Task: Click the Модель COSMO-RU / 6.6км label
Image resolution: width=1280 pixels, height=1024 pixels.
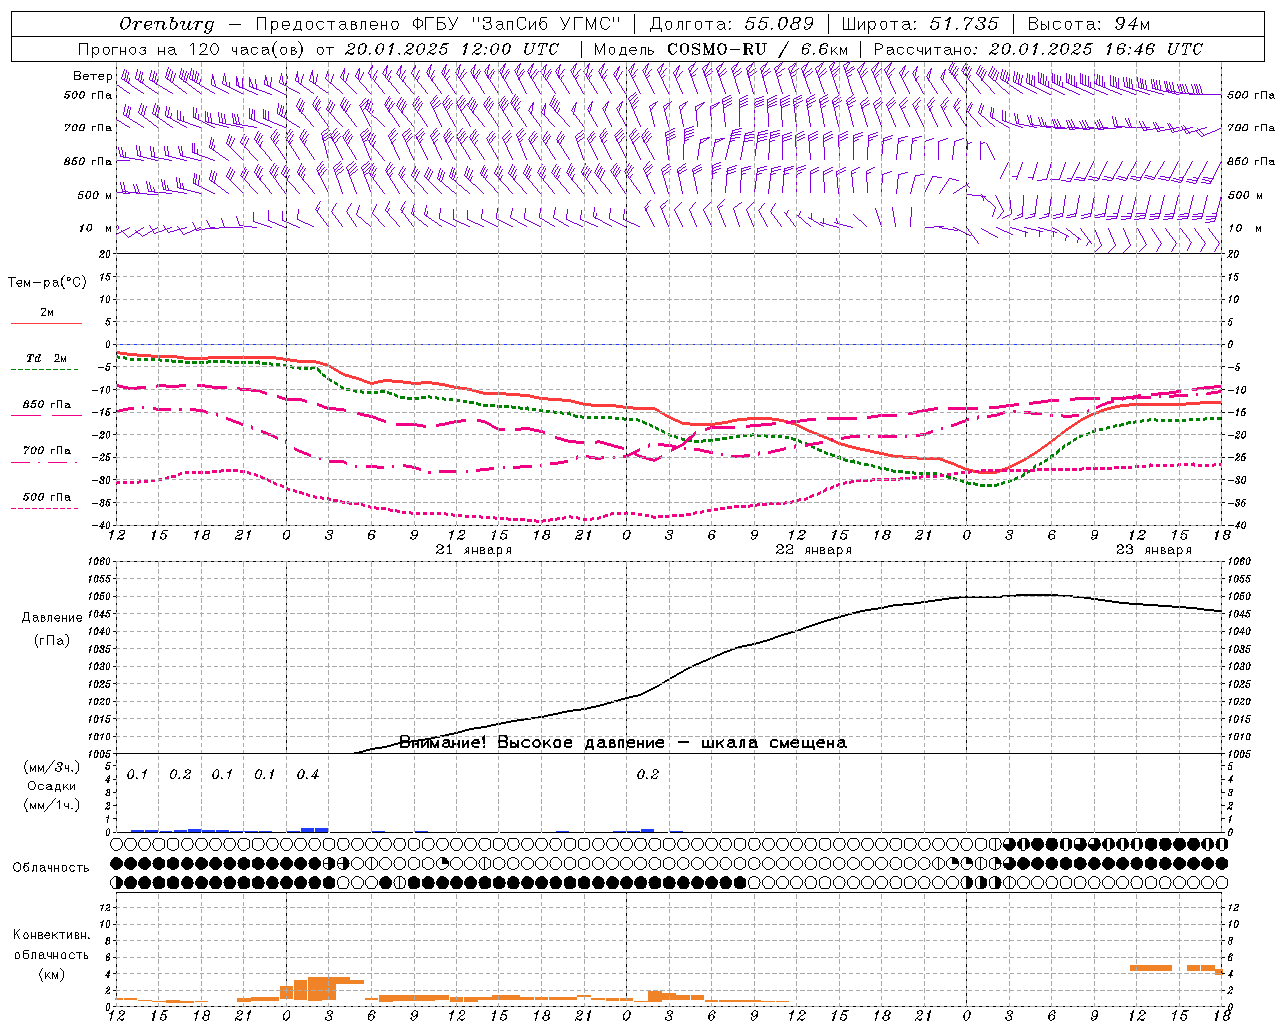Action: 720,49
